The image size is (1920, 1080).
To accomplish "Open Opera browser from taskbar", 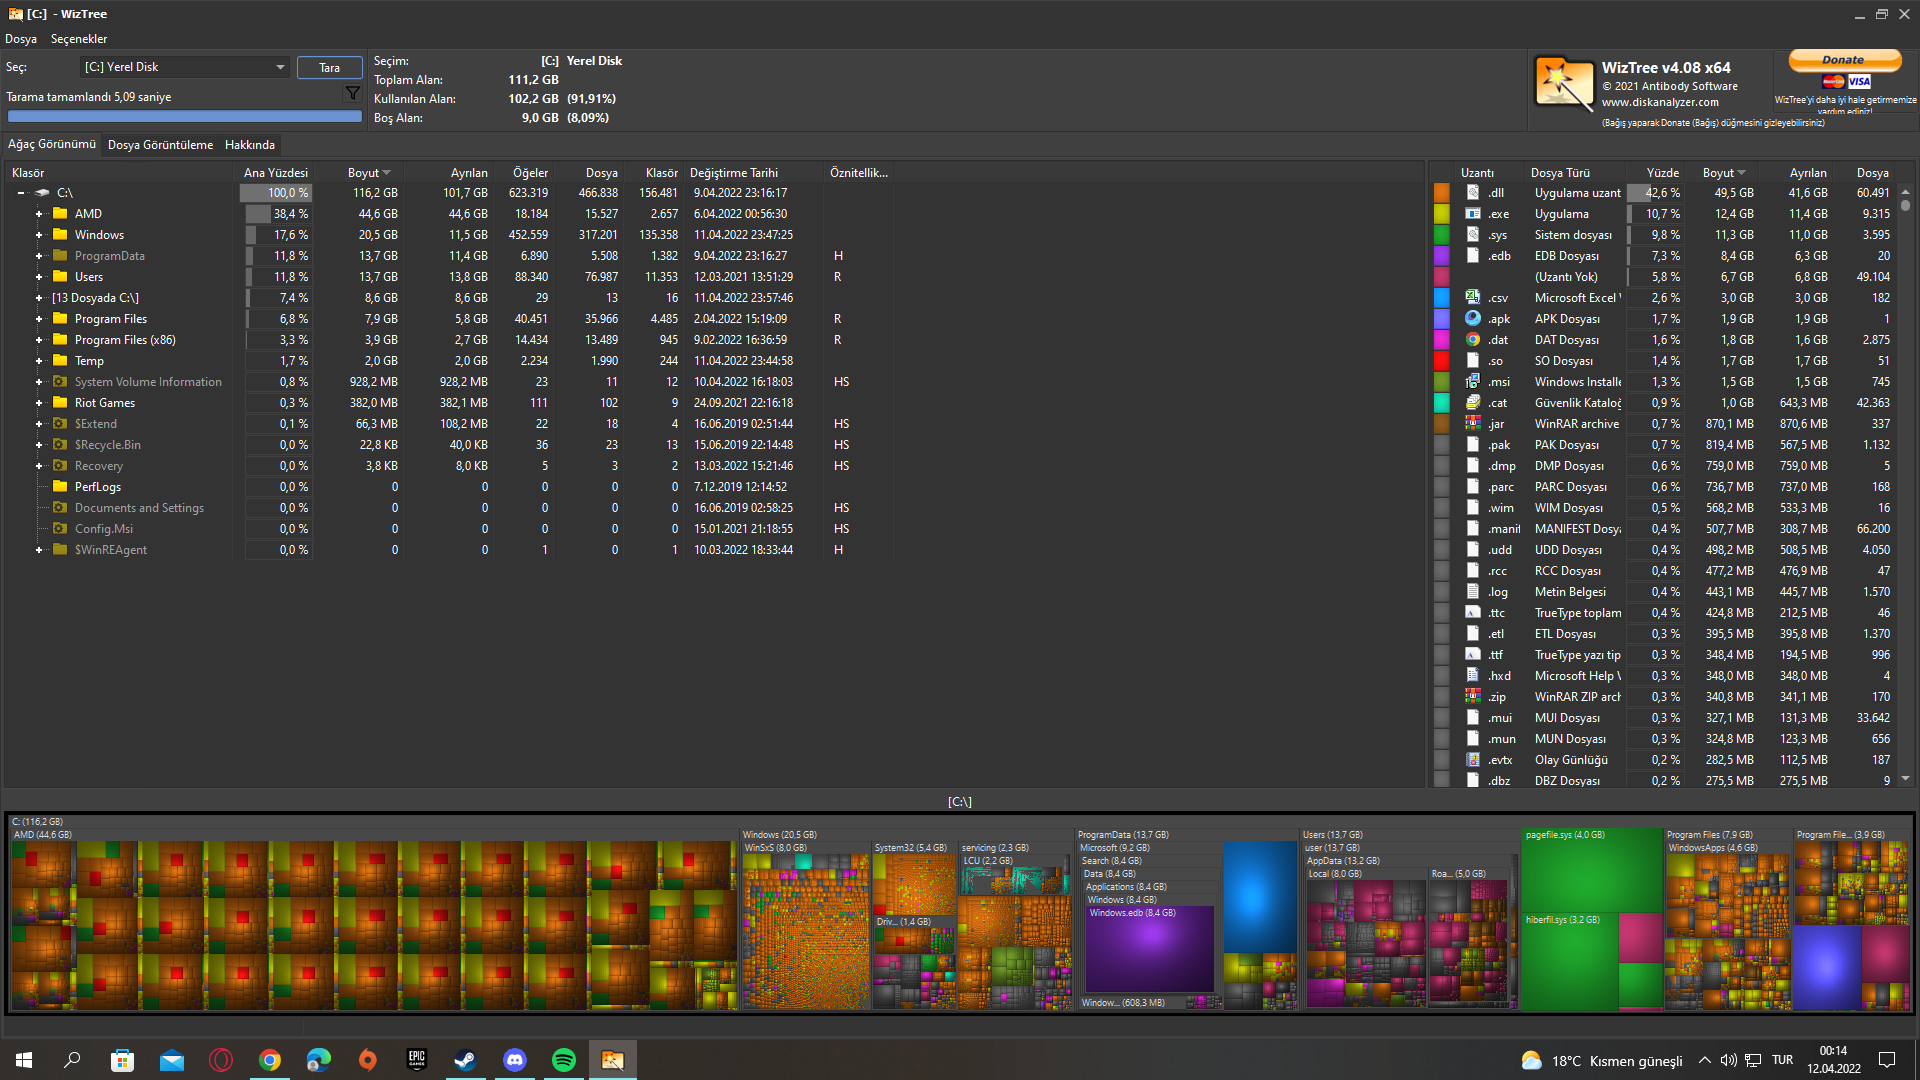I will pyautogui.click(x=221, y=1060).
